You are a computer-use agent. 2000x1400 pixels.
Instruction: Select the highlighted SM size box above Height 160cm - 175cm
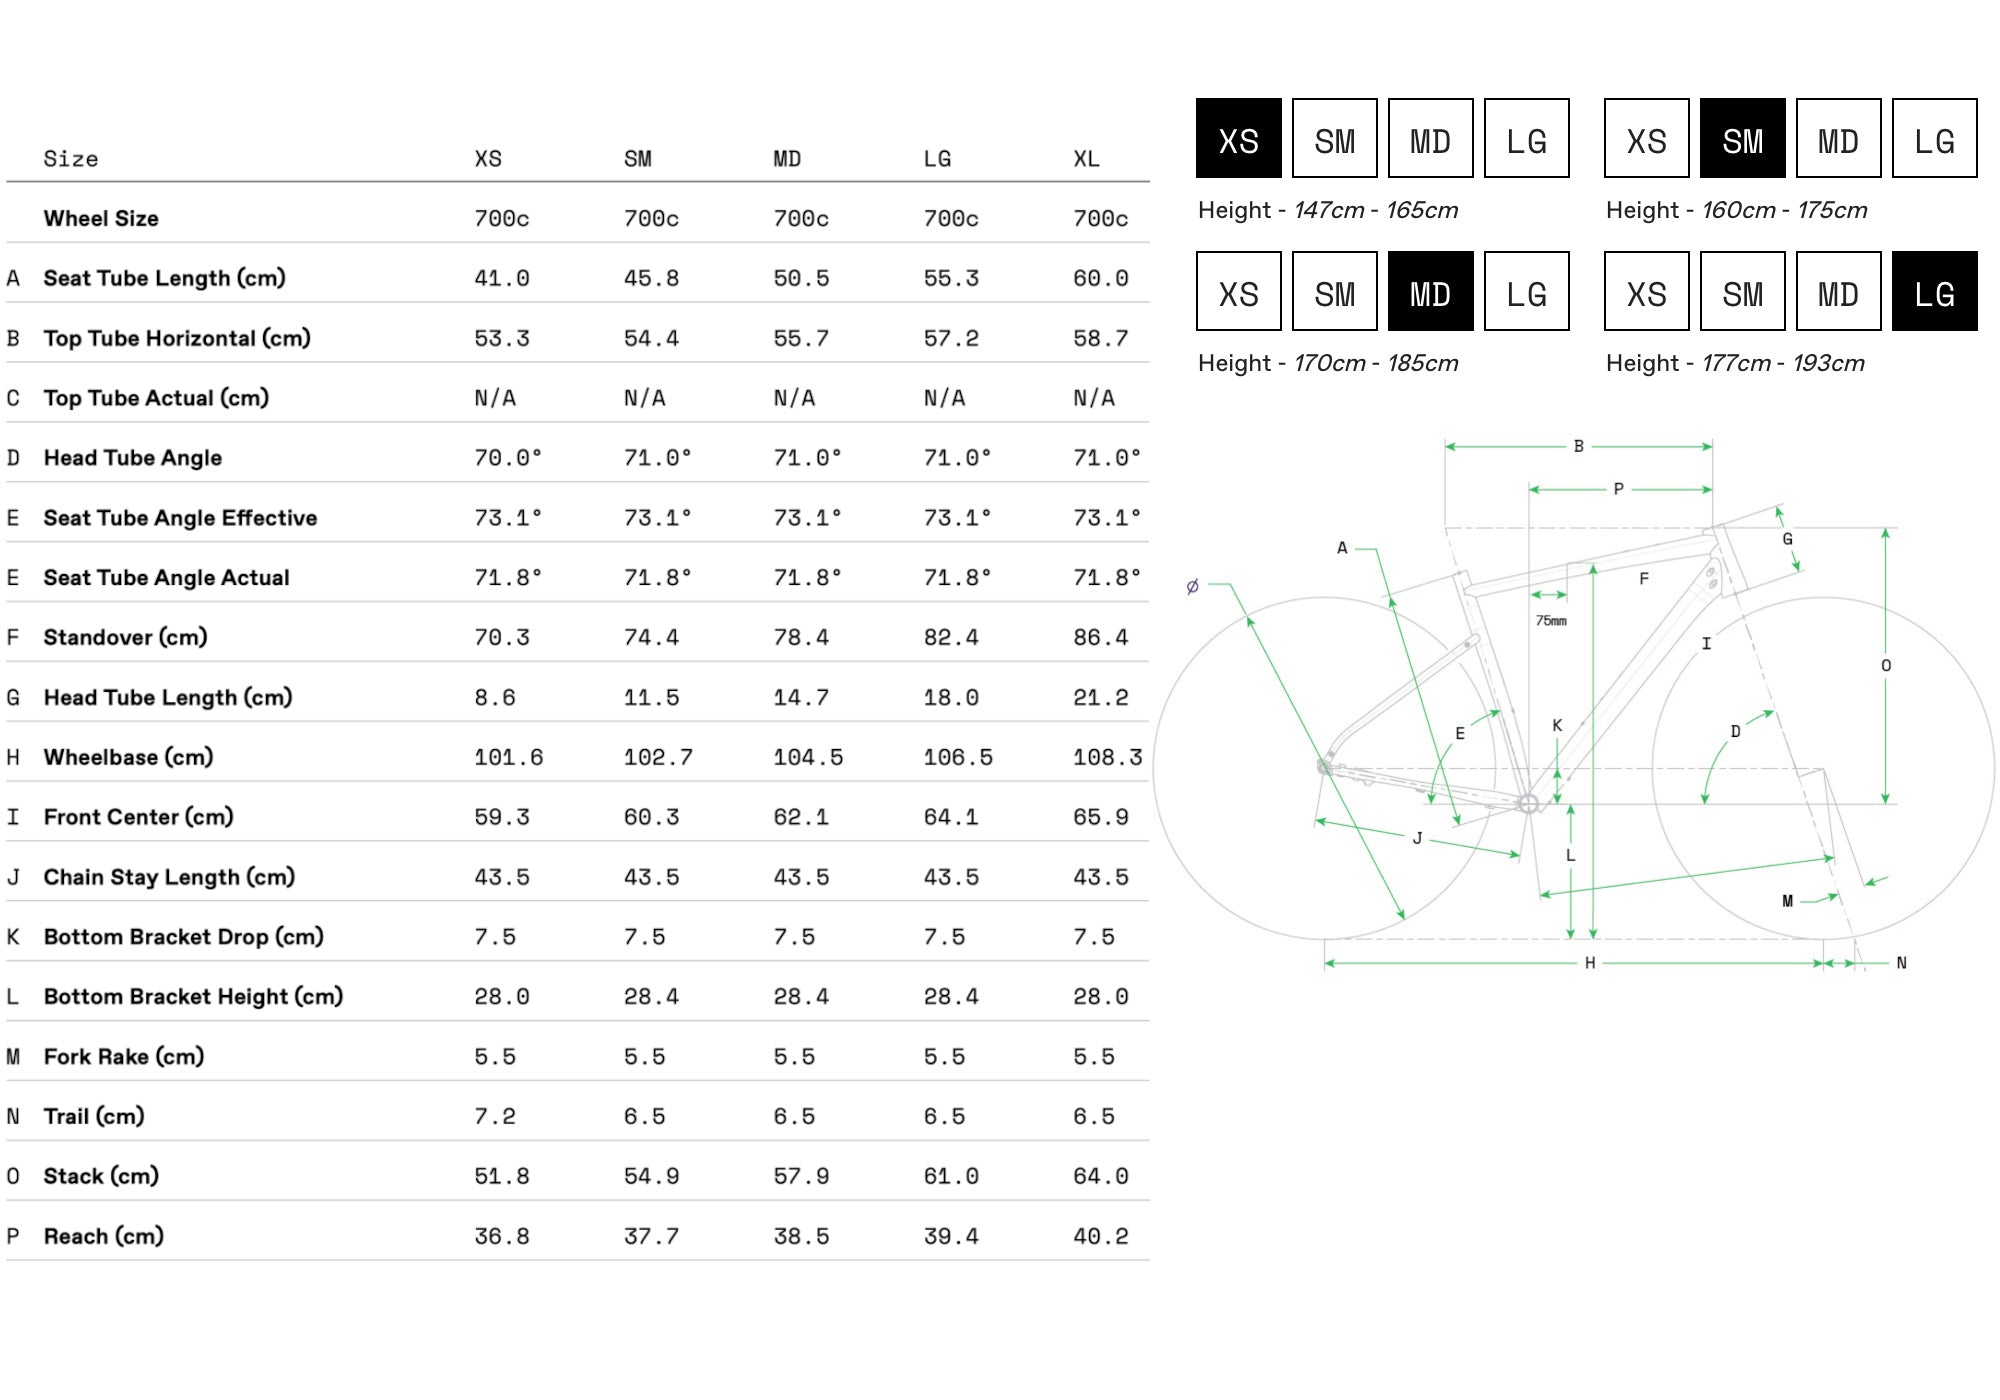pos(1742,139)
